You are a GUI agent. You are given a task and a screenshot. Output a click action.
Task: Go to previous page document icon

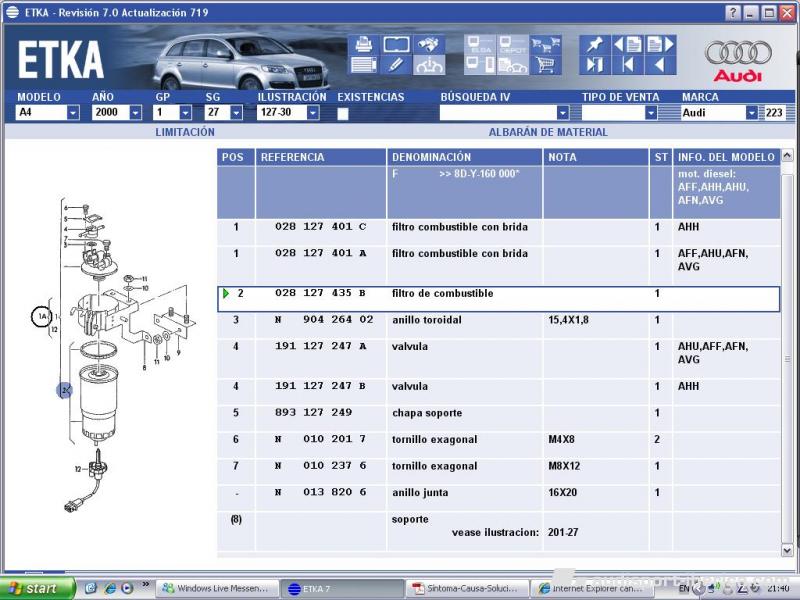click(x=628, y=44)
